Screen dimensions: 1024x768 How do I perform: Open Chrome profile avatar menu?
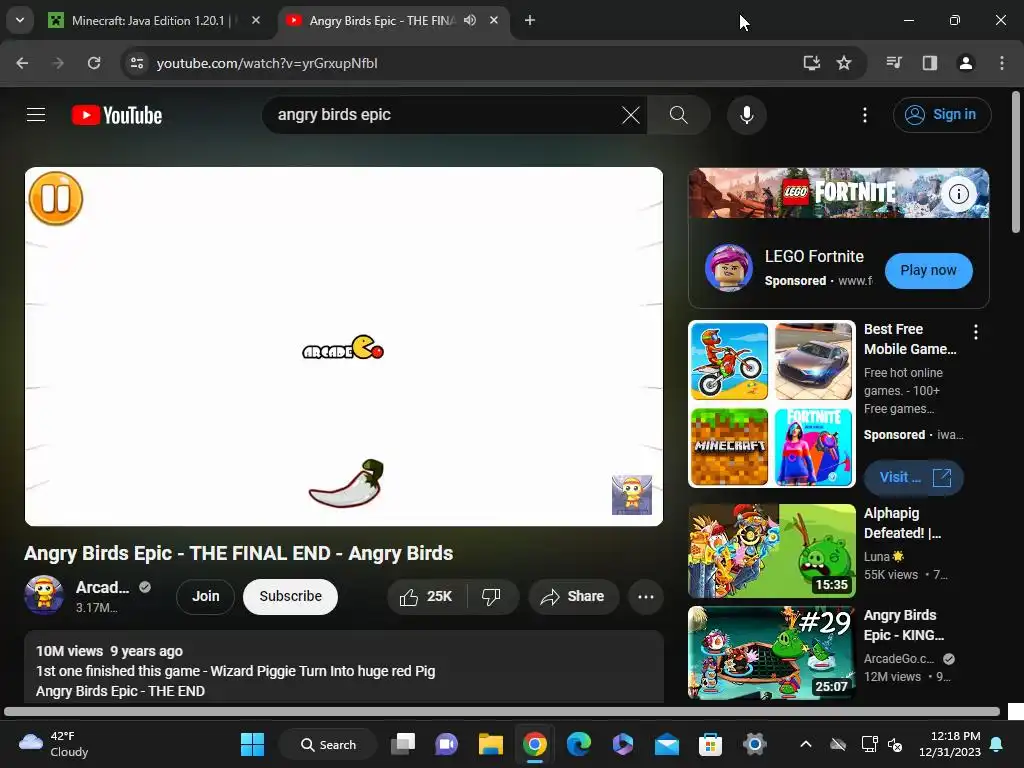pyautogui.click(x=965, y=63)
